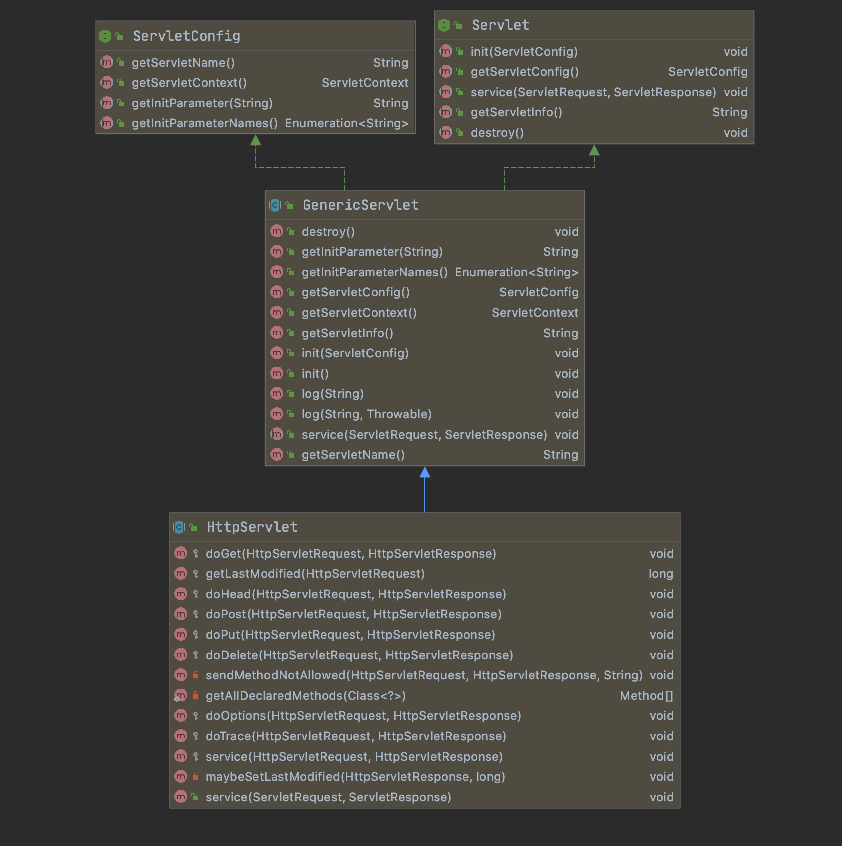
Task: Click method icon beside getServletContext() in ServletConfig
Action: (107, 83)
